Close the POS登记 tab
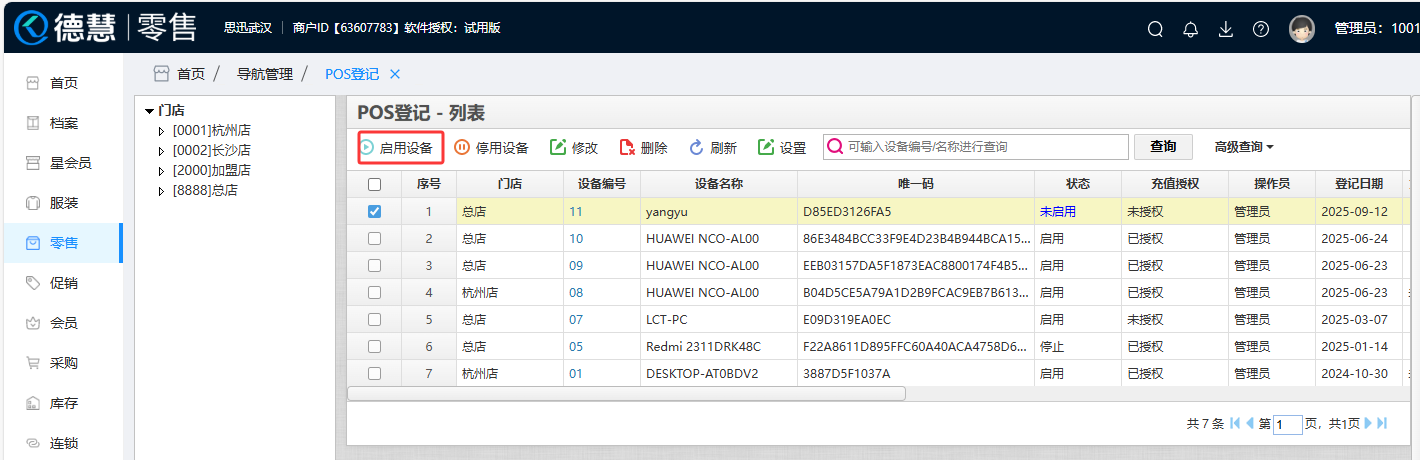 (394, 74)
